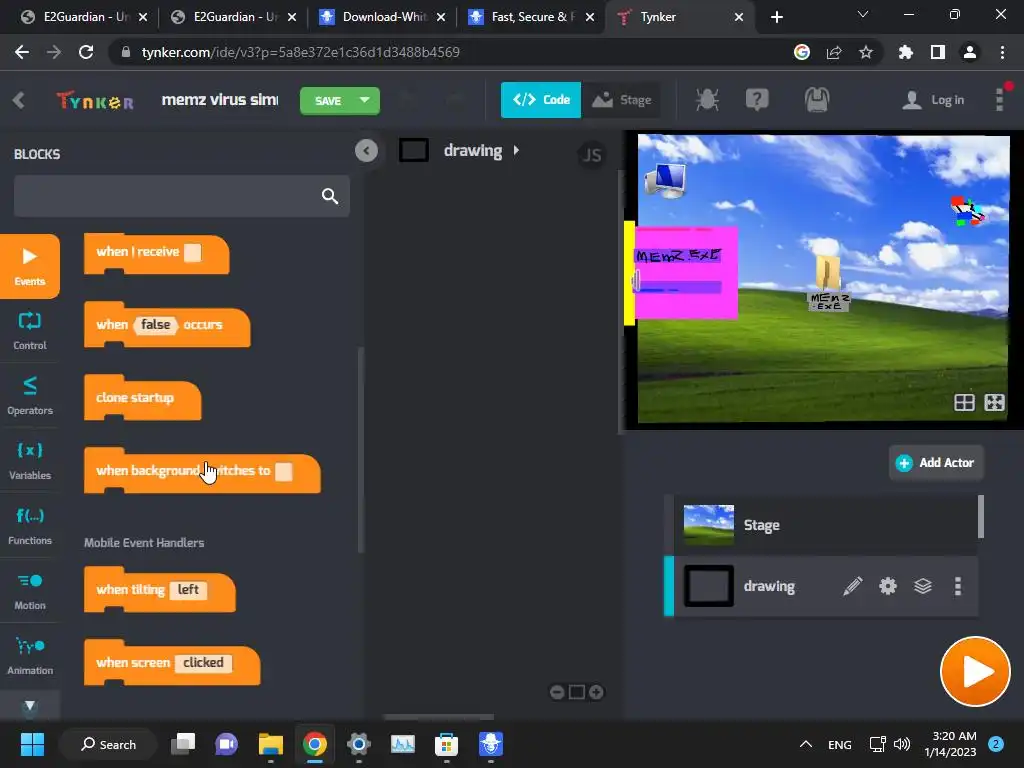Click the computer icon on the stage
The width and height of the screenshot is (1024, 768).
point(665,180)
